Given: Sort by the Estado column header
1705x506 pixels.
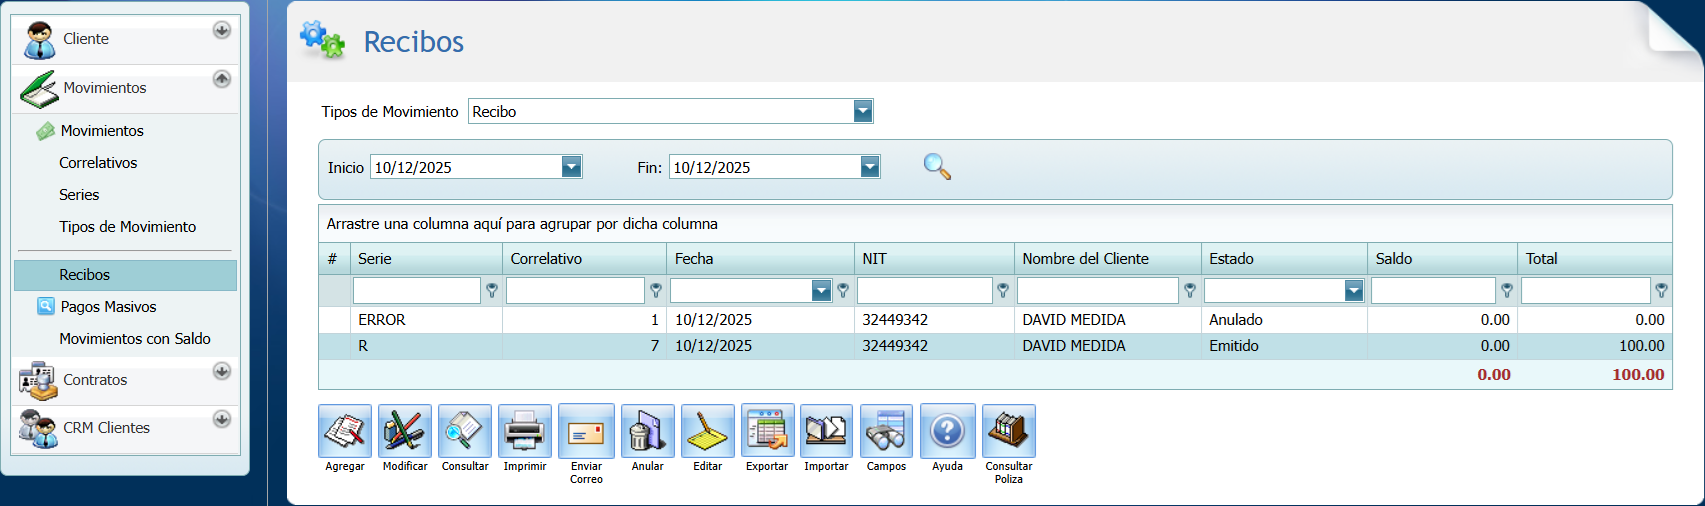Looking at the screenshot, I should [x=1284, y=258].
